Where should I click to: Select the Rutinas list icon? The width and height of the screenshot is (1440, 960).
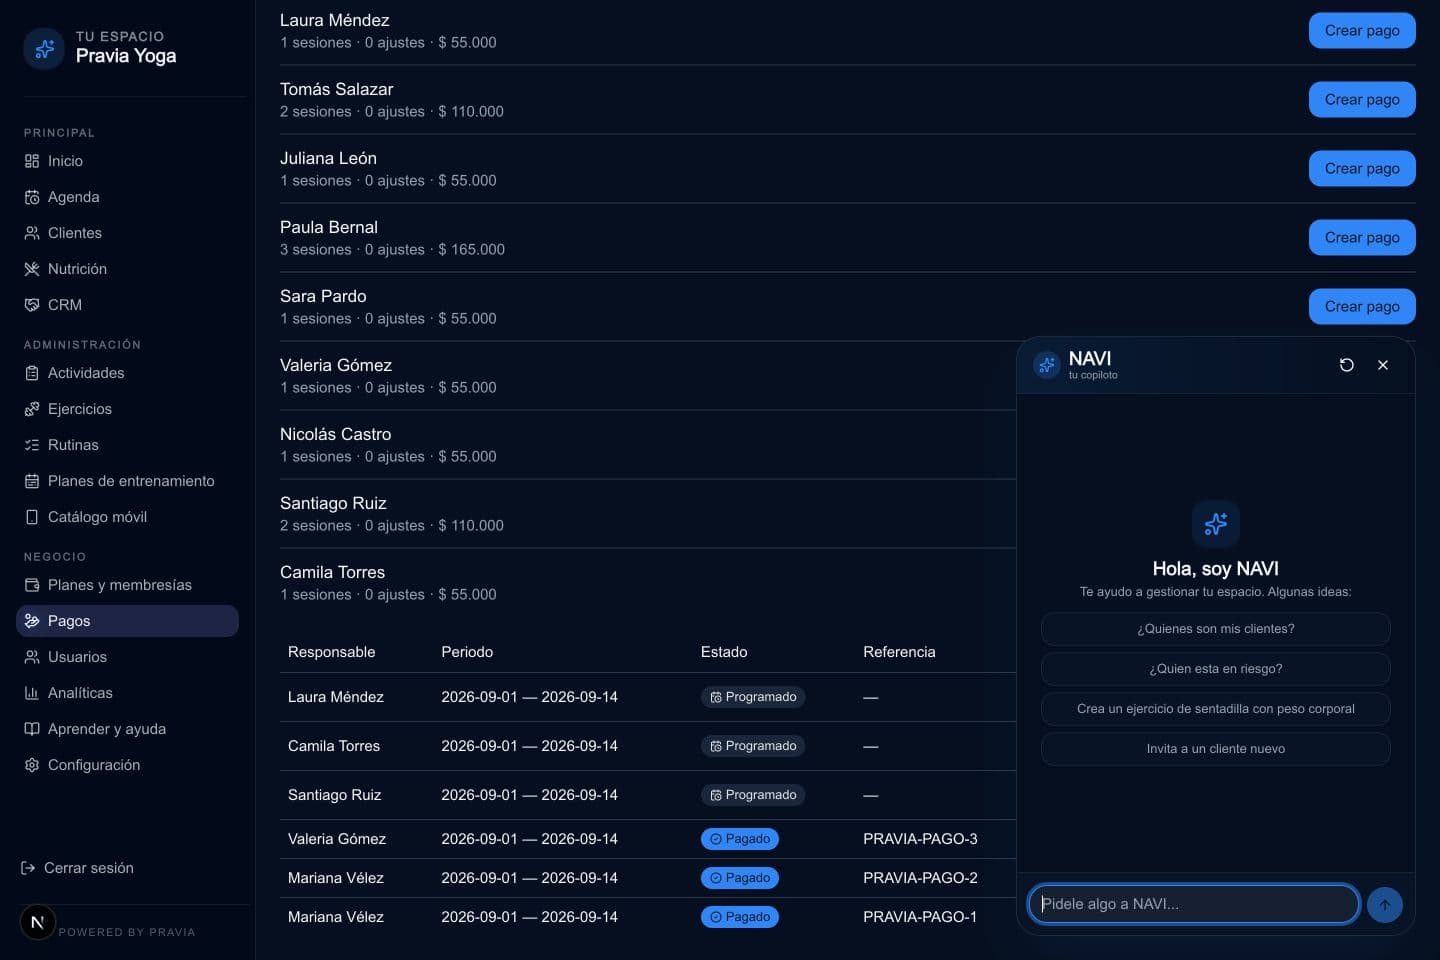pyautogui.click(x=32, y=445)
